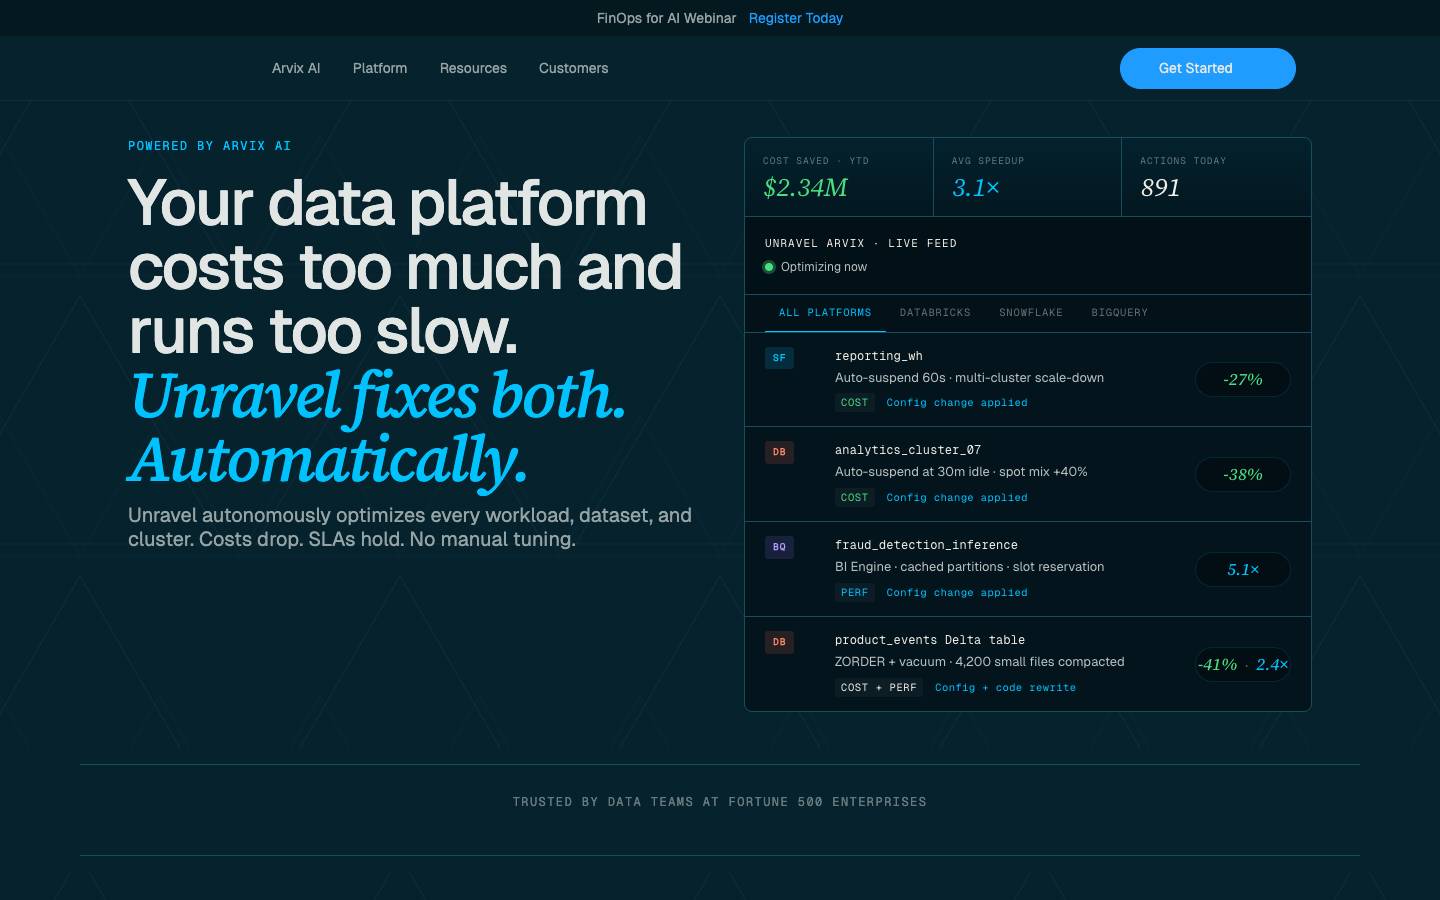The height and width of the screenshot is (900, 1440).
Task: Click the 3.1× average speedup value
Action: pyautogui.click(x=975, y=188)
